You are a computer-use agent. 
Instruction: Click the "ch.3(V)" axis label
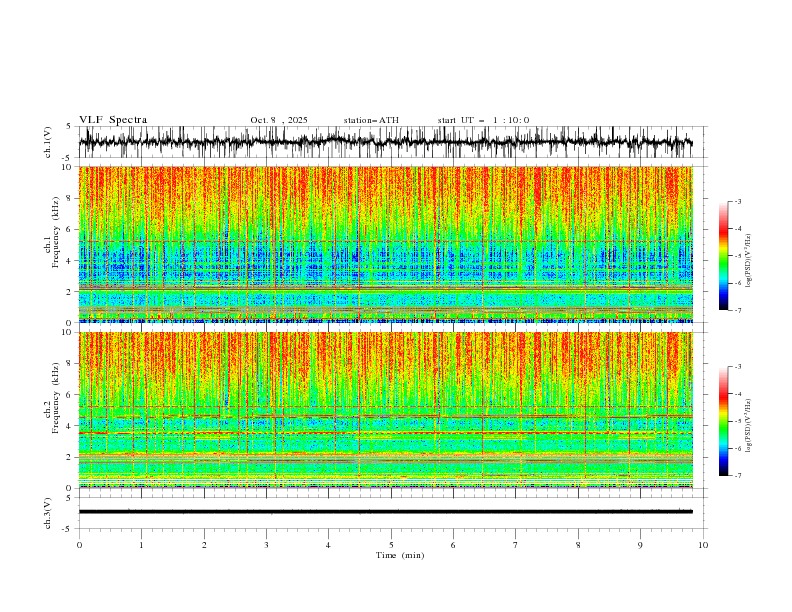[48, 513]
